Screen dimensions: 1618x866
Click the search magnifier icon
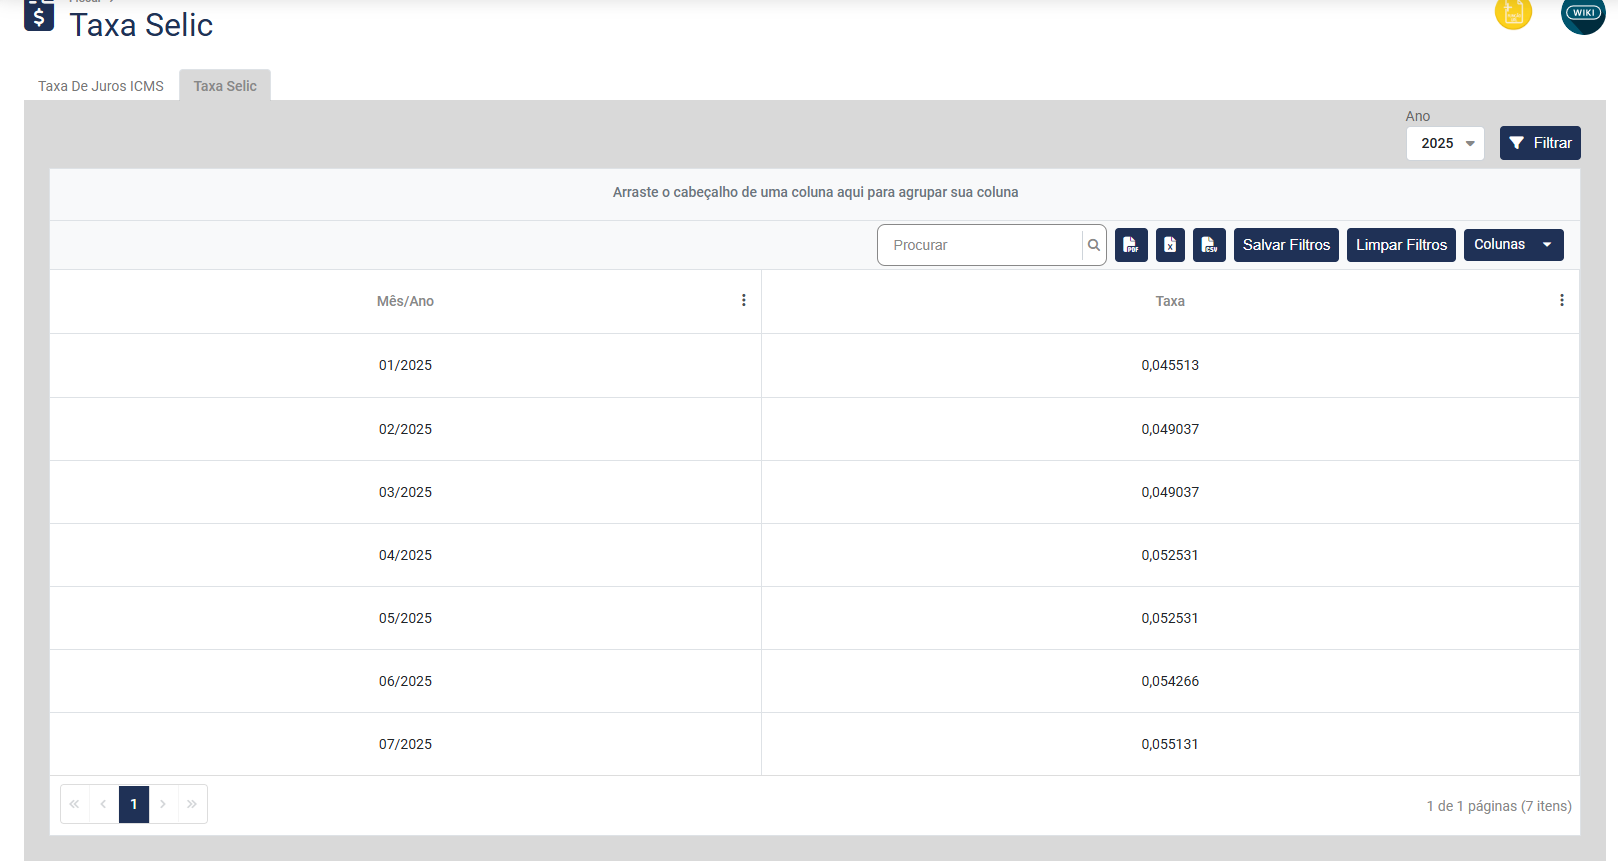(1094, 245)
